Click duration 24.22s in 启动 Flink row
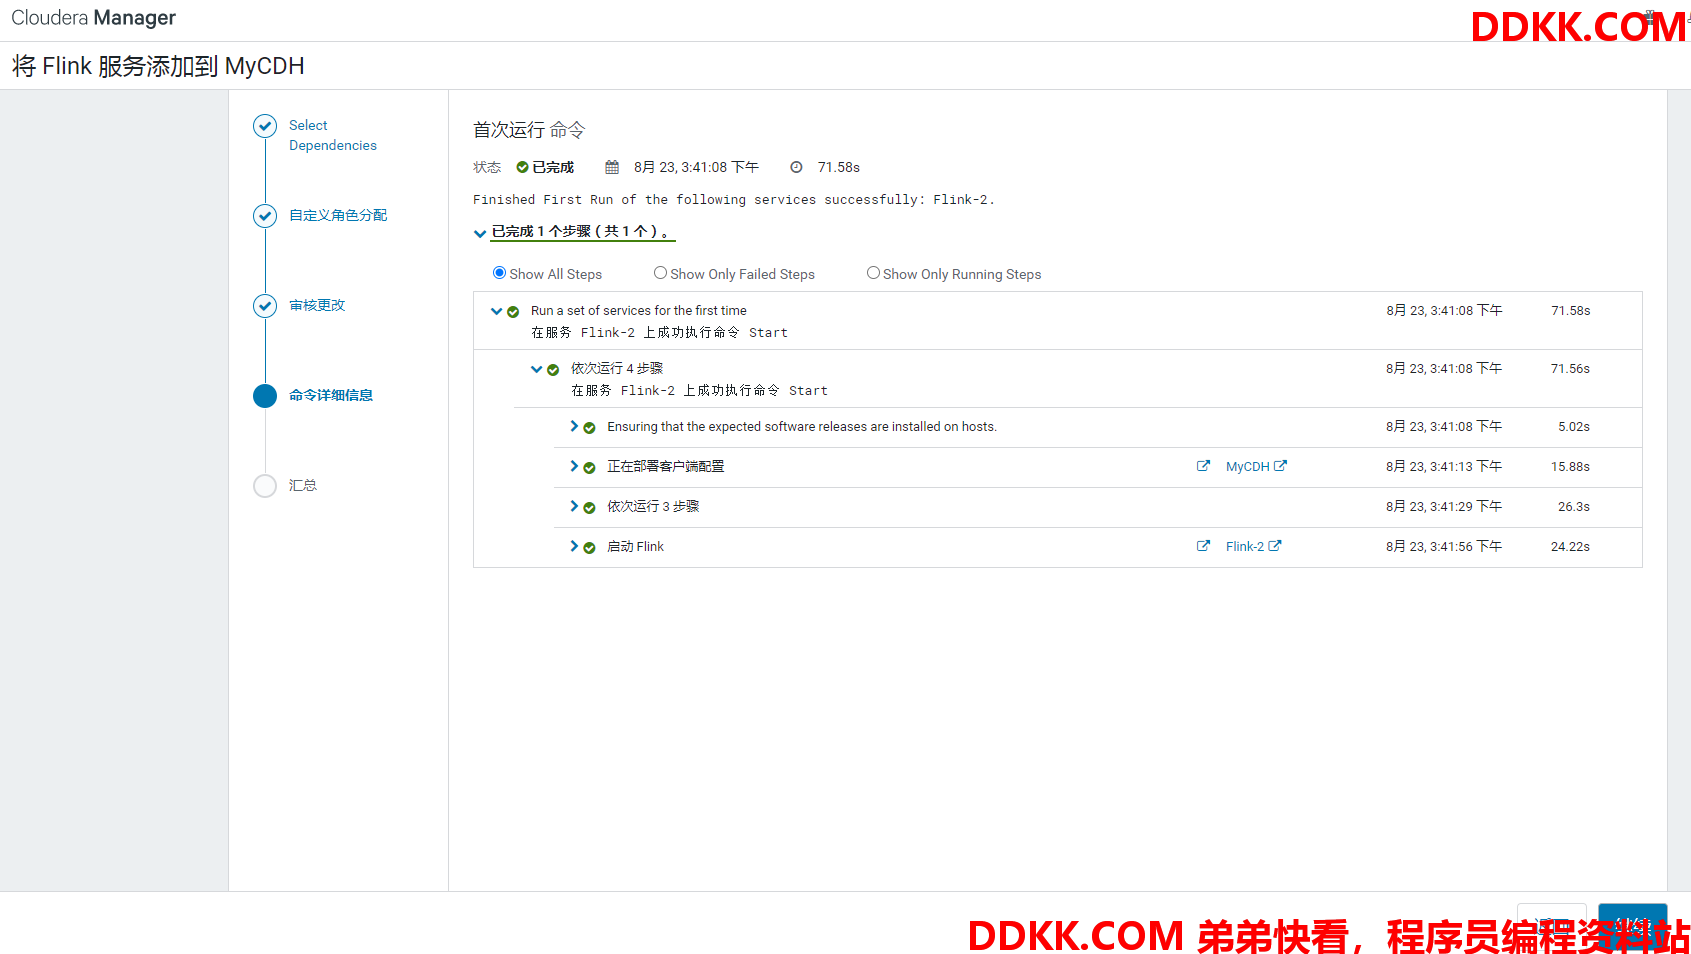The image size is (1691, 954). tap(1570, 546)
